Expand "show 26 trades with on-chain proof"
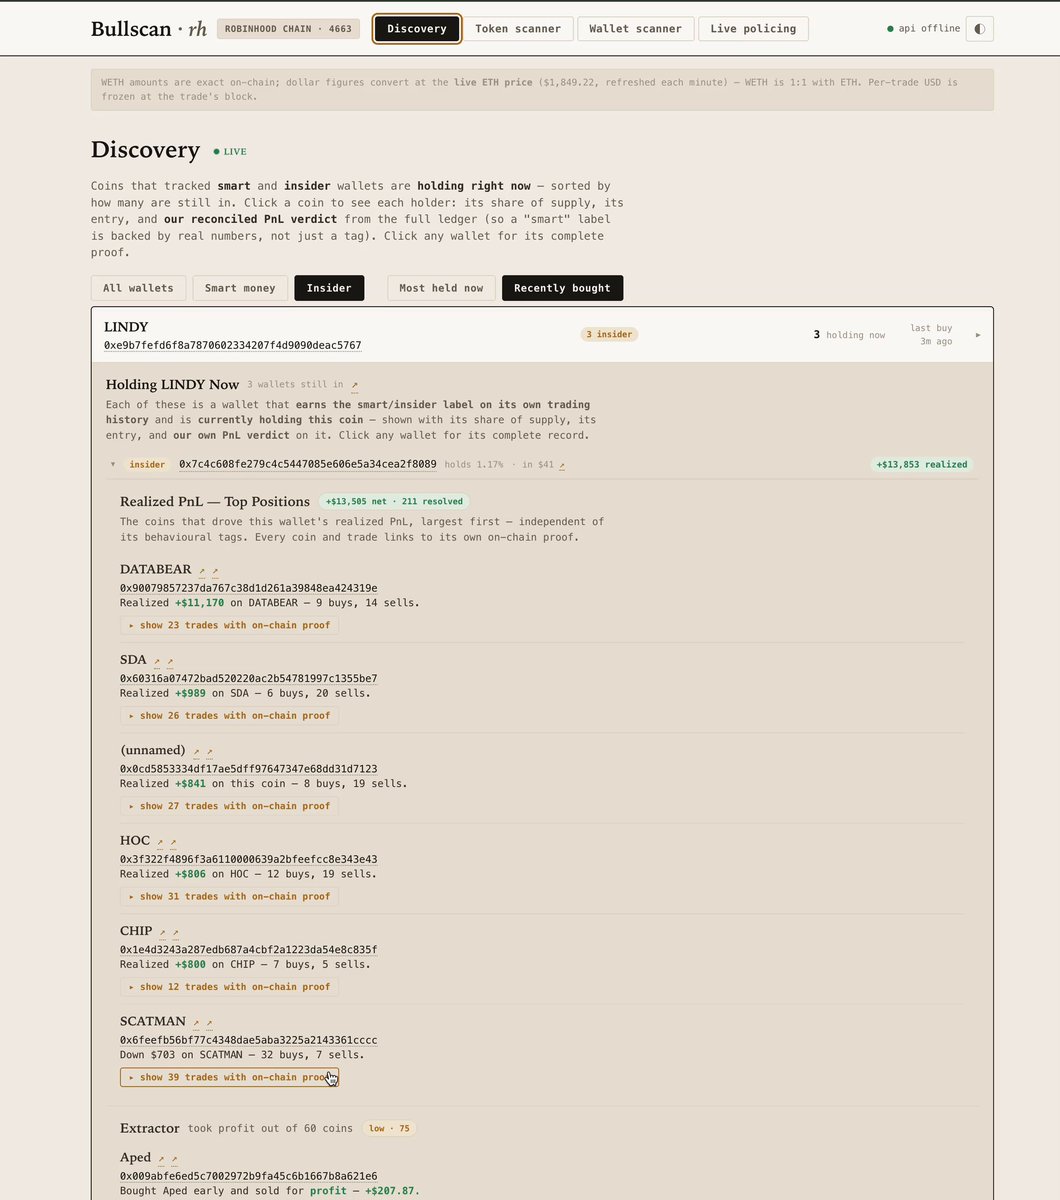The width and height of the screenshot is (1060, 1200). coord(229,715)
